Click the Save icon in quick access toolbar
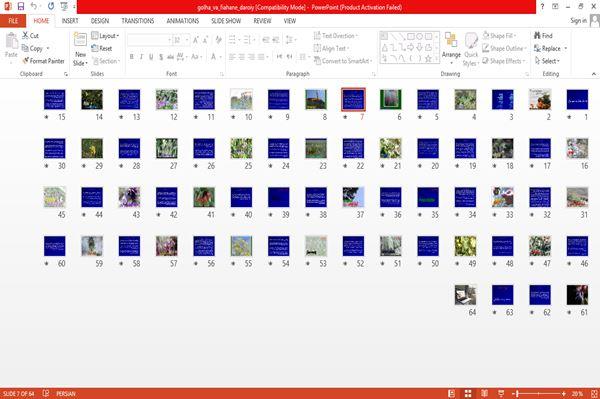This screenshot has width=600, height=399. coord(21,6)
